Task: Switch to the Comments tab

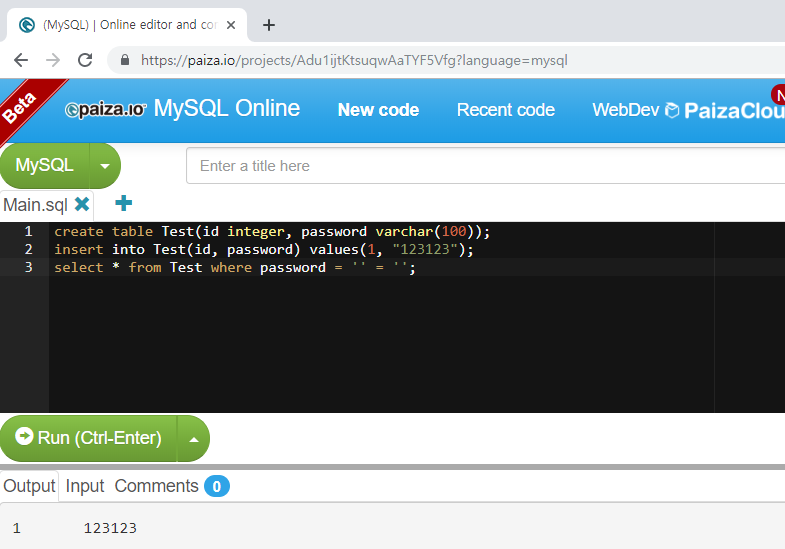Action: pos(157,486)
